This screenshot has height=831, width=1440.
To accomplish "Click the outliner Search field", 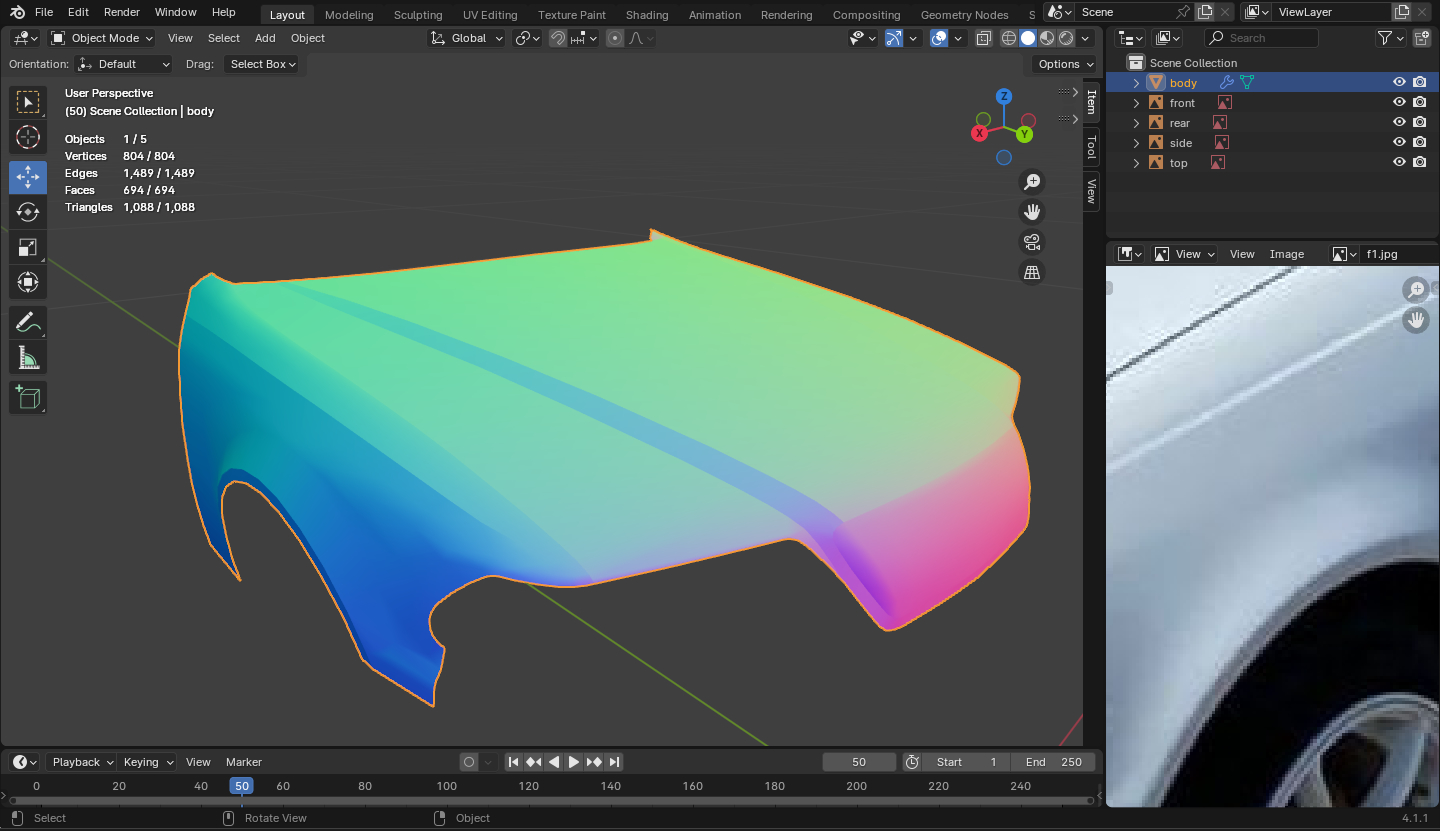I will point(1261,38).
